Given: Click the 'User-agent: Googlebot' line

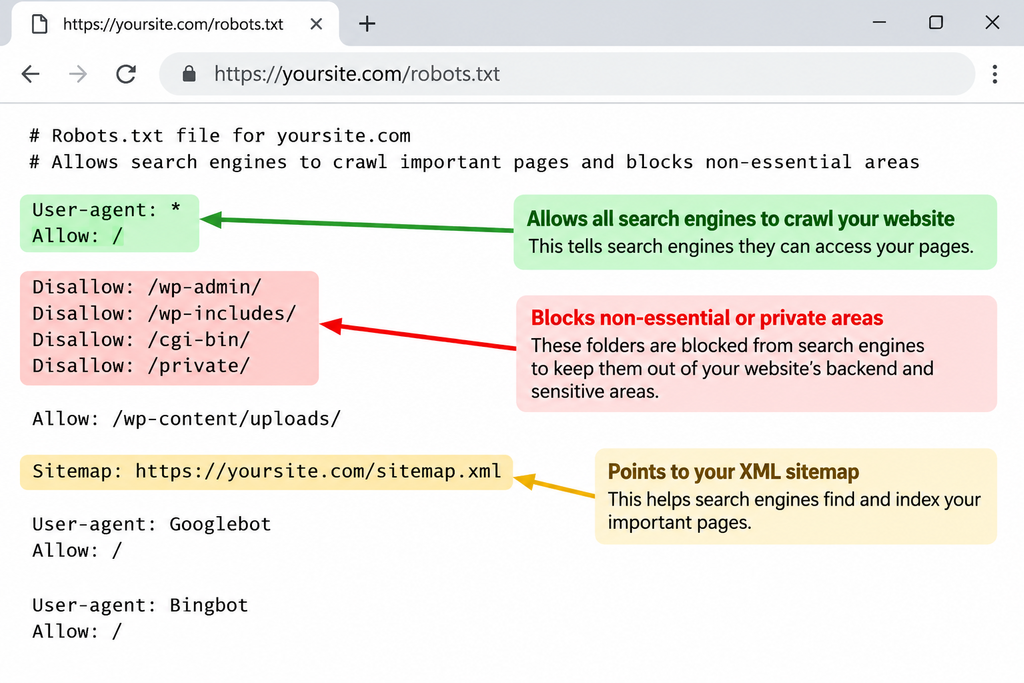Looking at the screenshot, I should (x=152, y=524).
